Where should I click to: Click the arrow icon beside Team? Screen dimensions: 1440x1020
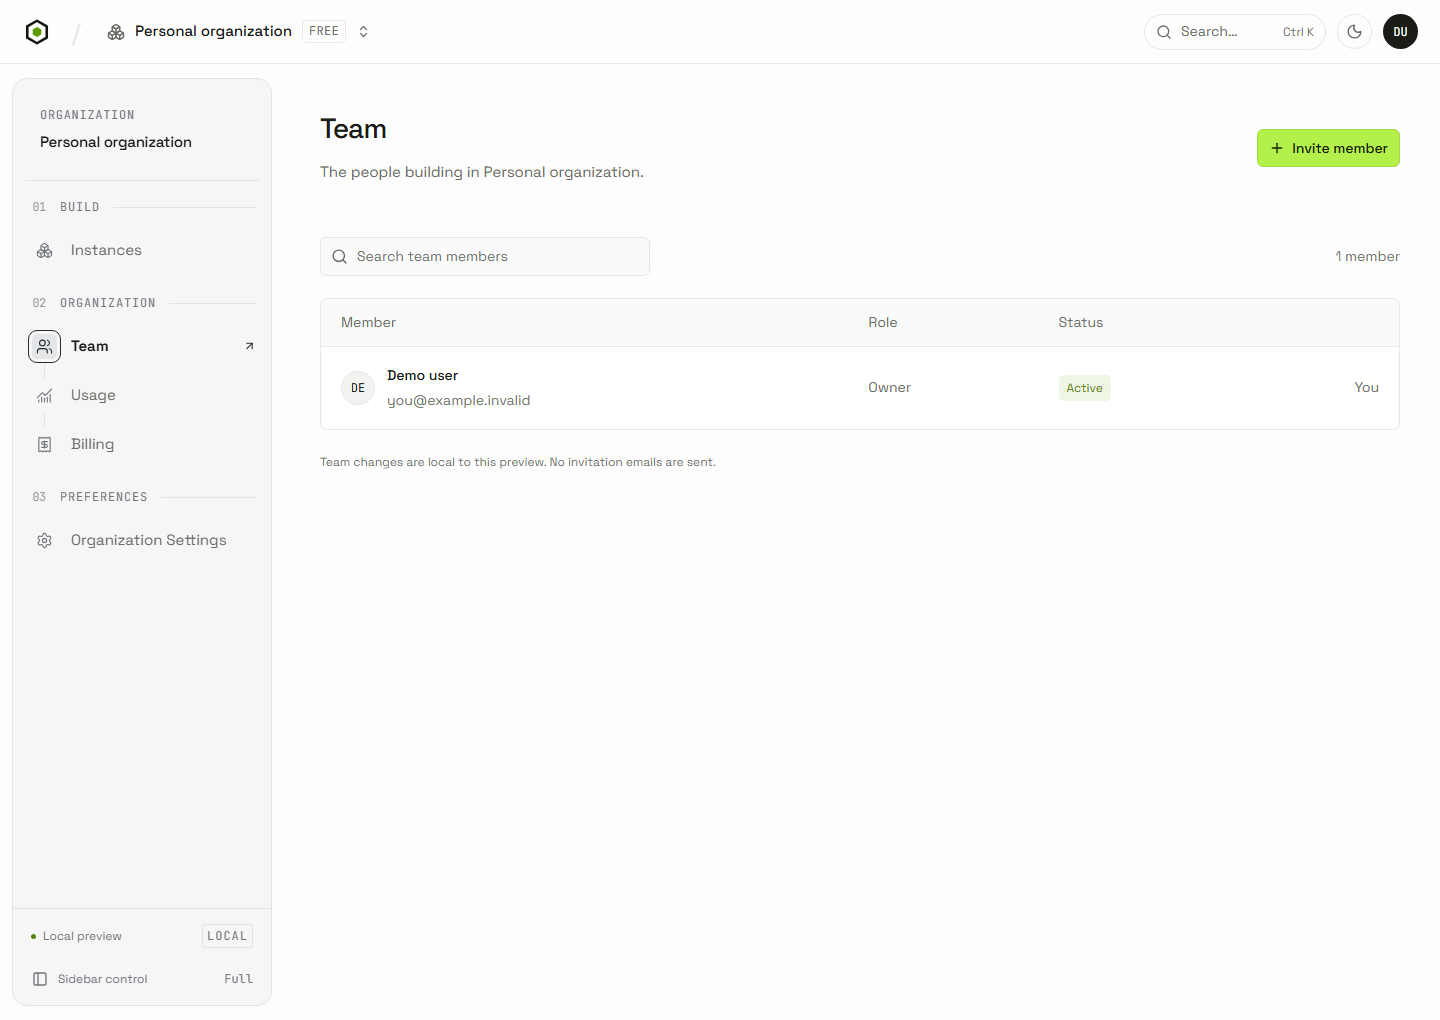point(249,347)
